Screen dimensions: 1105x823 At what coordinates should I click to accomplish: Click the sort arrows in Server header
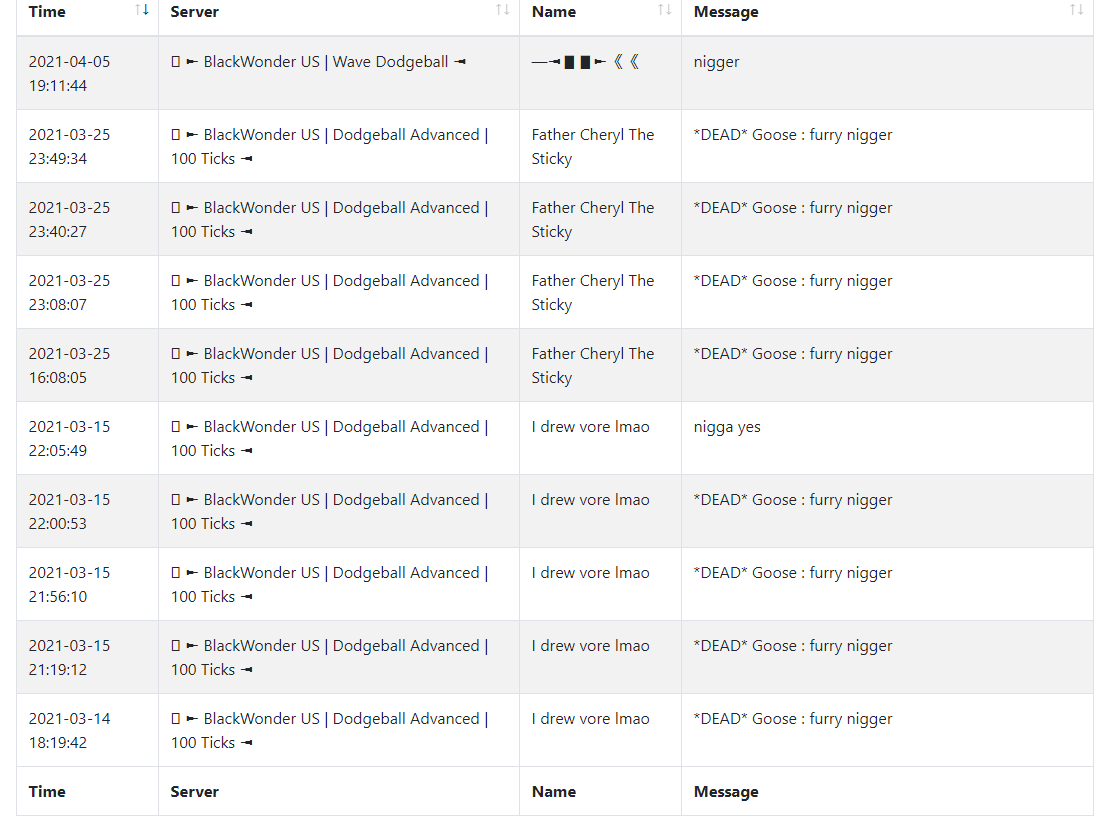(x=502, y=10)
